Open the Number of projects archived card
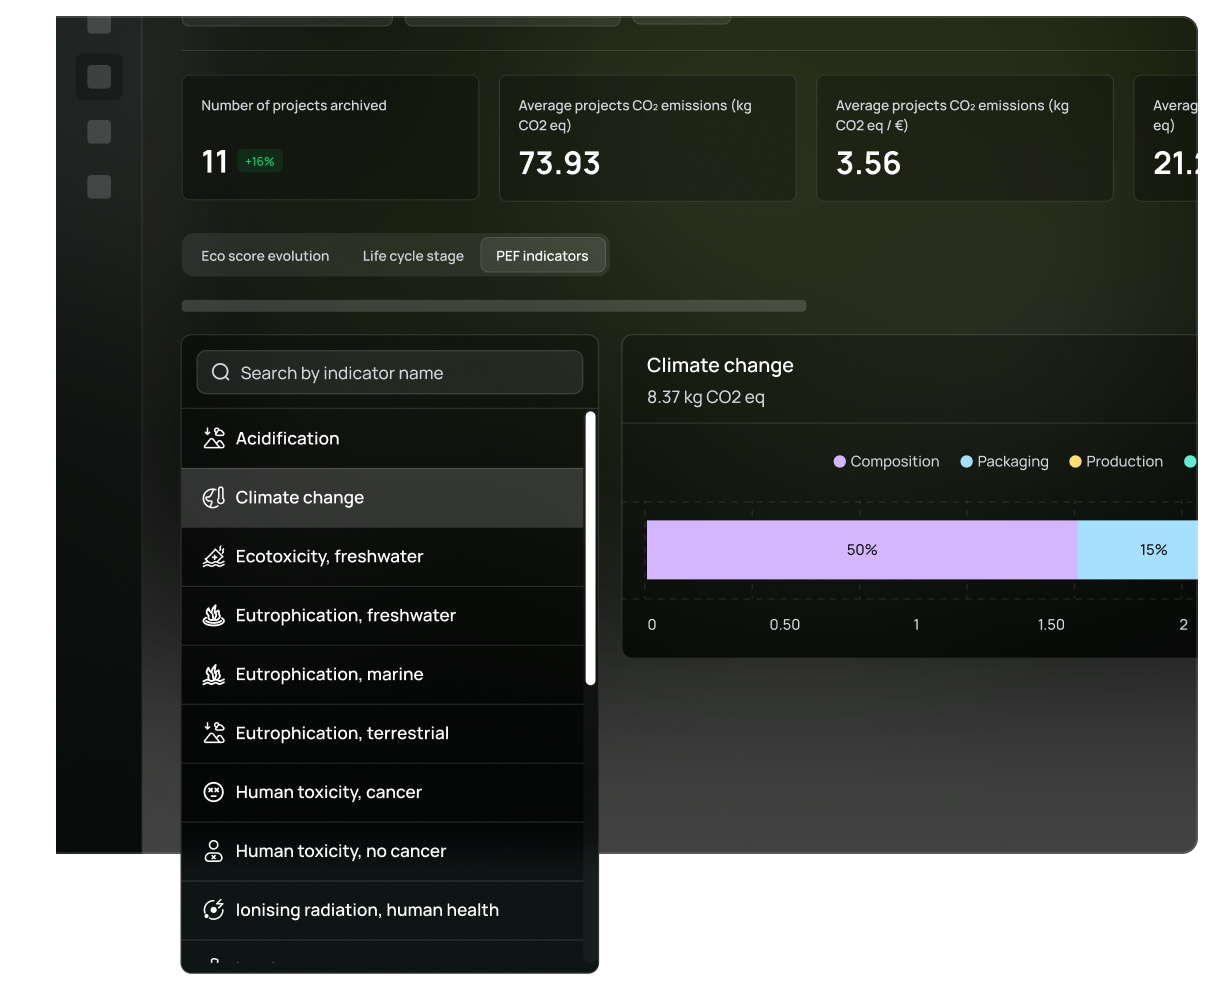The height and width of the screenshot is (1005, 1208). tap(330, 138)
